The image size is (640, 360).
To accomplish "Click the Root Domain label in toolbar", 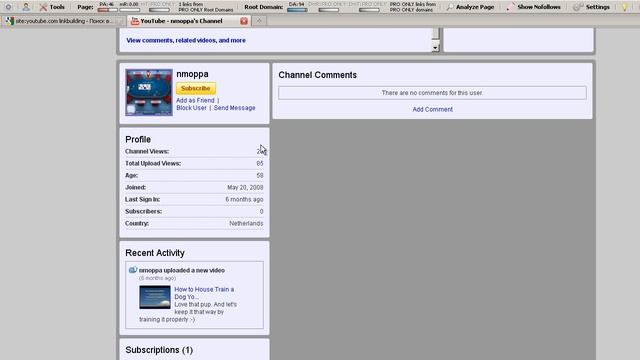I will [264, 7].
